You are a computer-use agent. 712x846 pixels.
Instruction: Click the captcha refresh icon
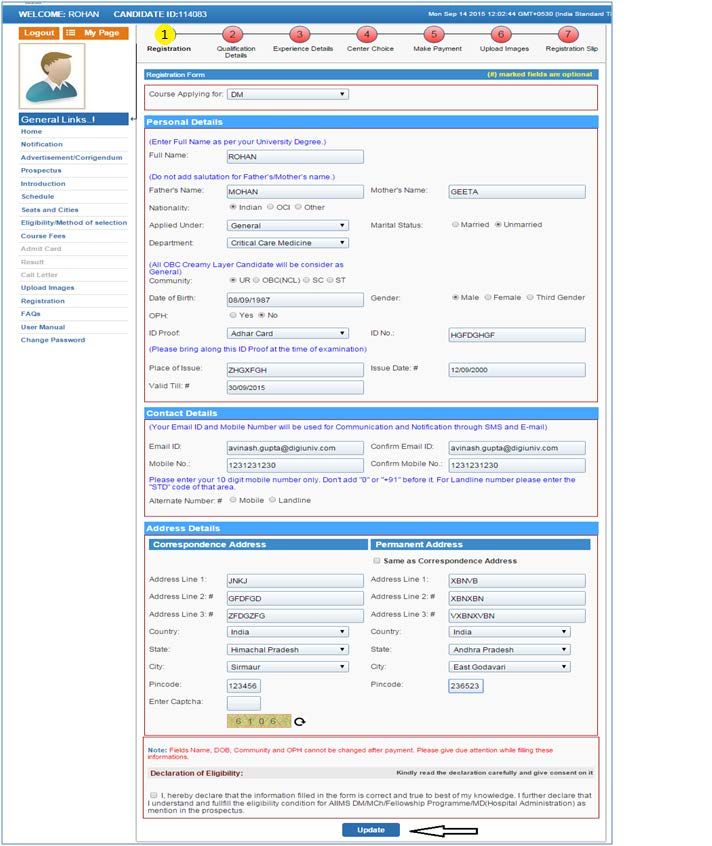299,721
